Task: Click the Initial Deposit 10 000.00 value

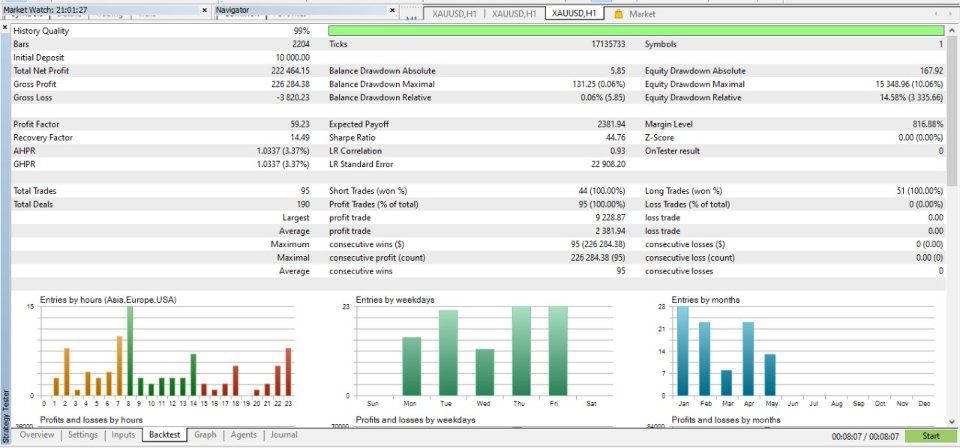Action: 293,58
